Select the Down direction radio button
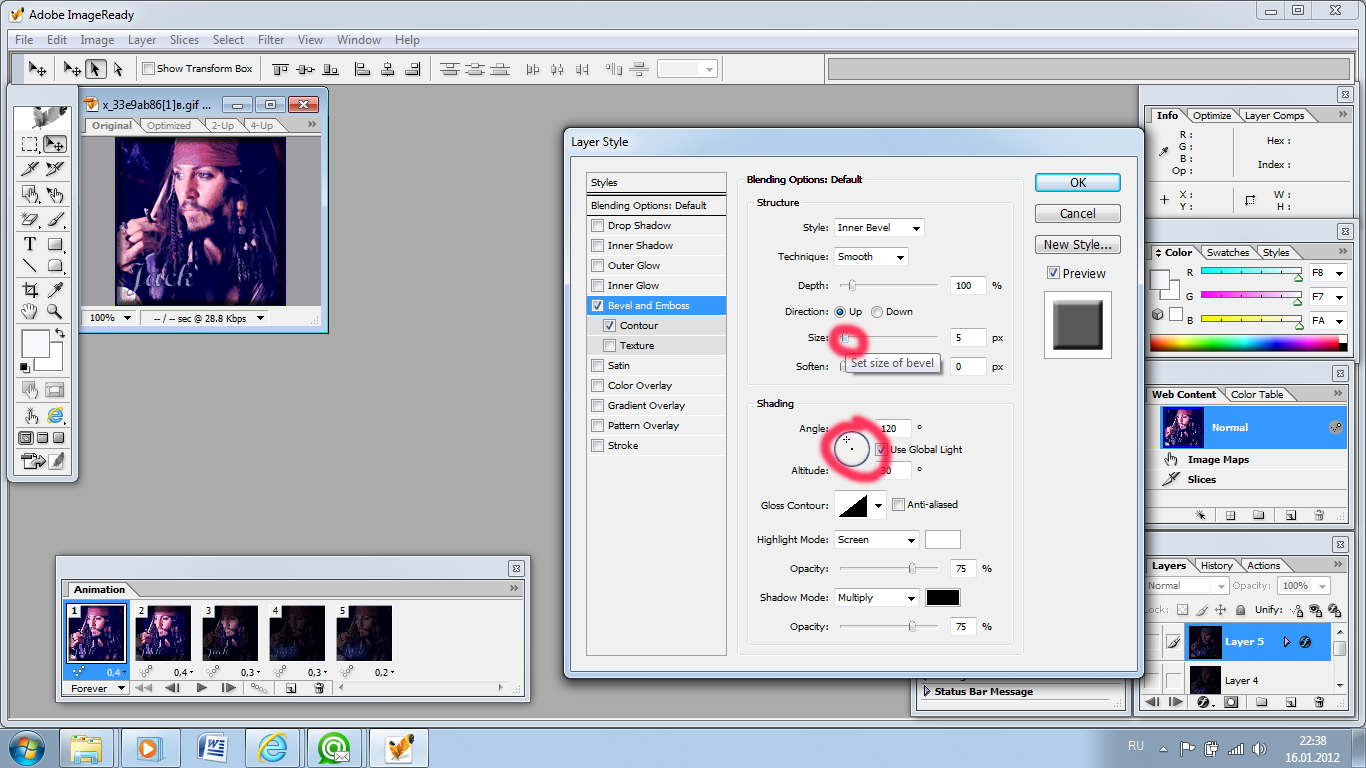The width and height of the screenshot is (1366, 768). click(877, 312)
